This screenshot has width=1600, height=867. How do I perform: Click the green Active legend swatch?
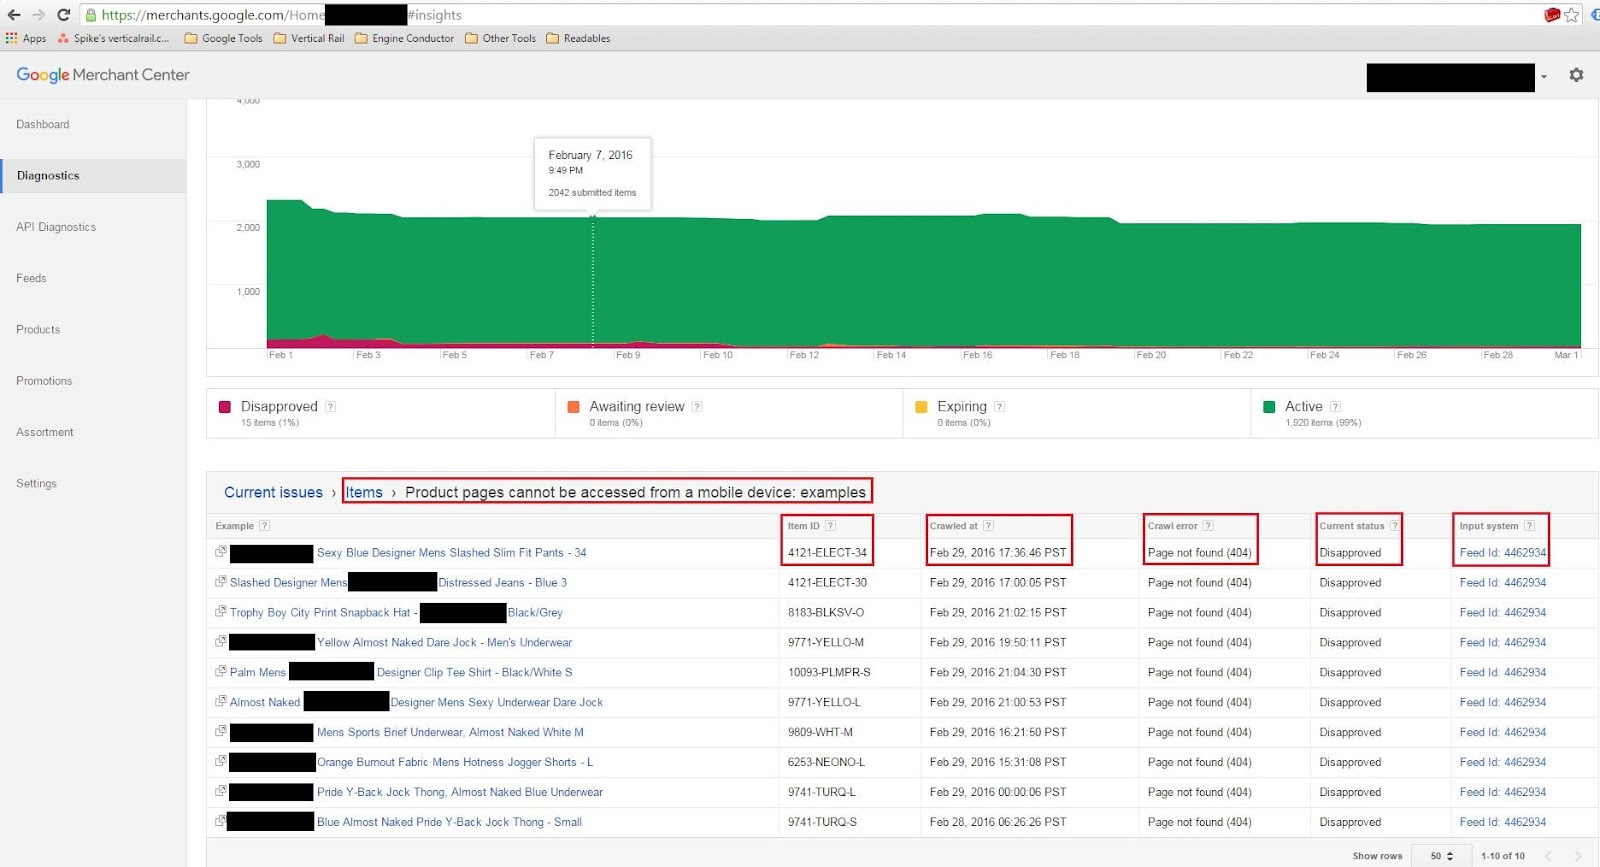1269,407
